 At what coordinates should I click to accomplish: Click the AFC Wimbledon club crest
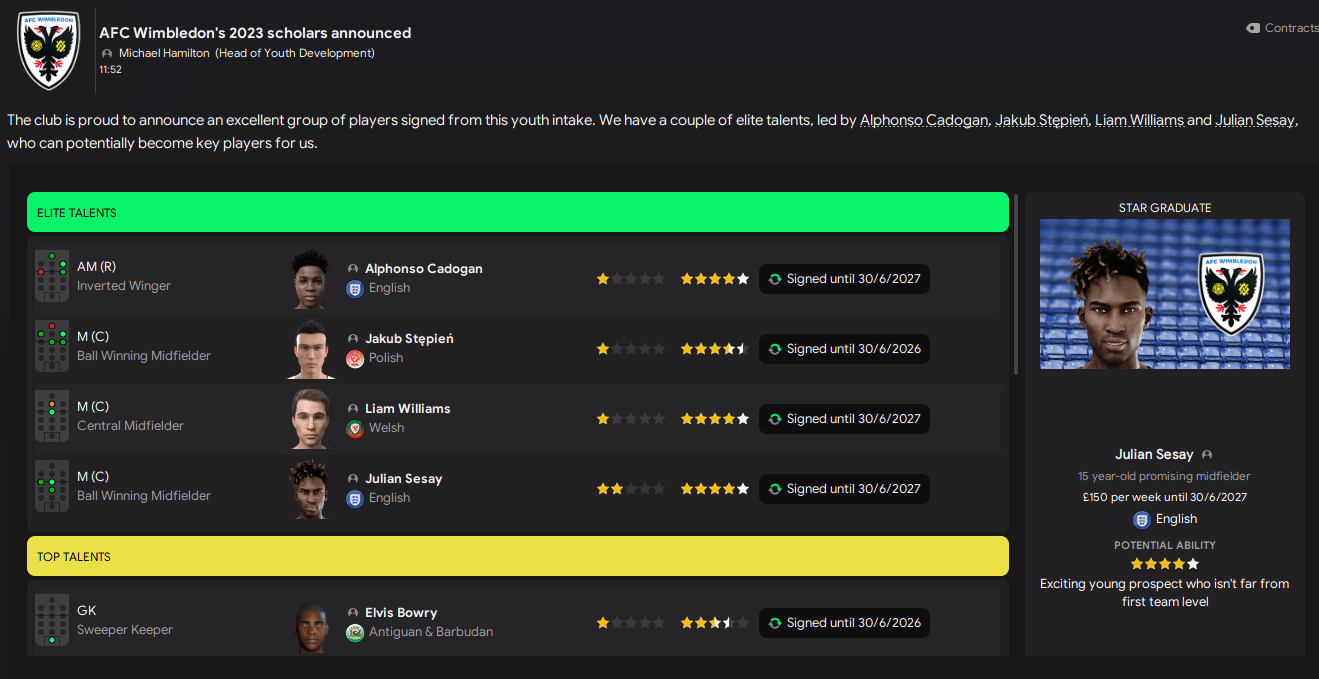pyautogui.click(x=48, y=49)
